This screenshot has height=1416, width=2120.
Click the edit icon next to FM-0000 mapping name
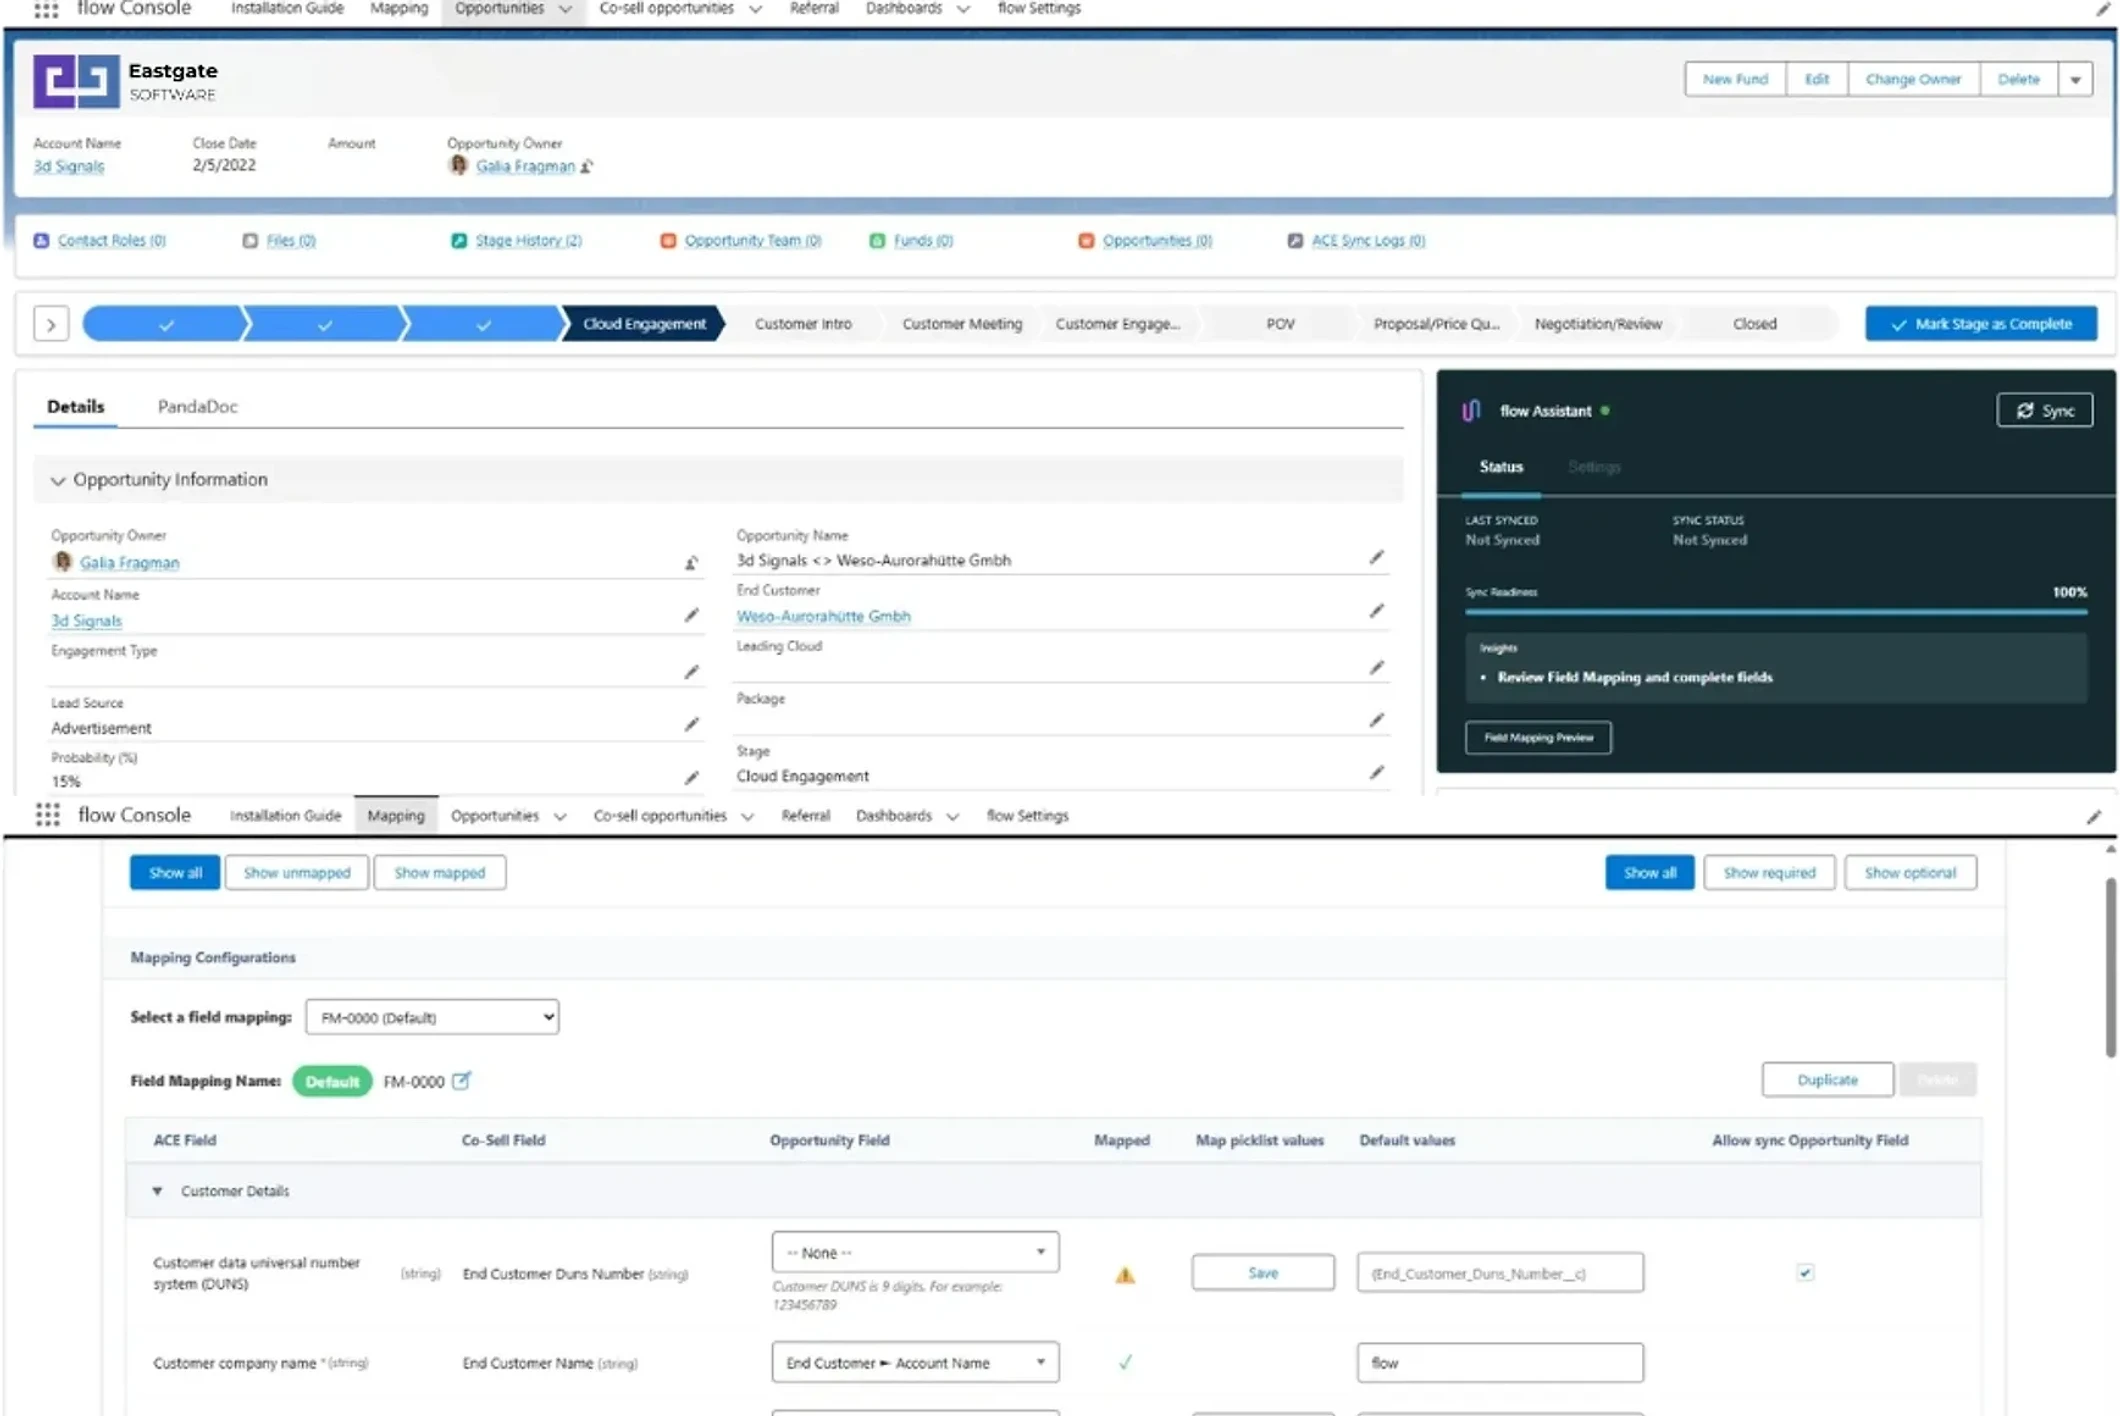pyautogui.click(x=461, y=1081)
